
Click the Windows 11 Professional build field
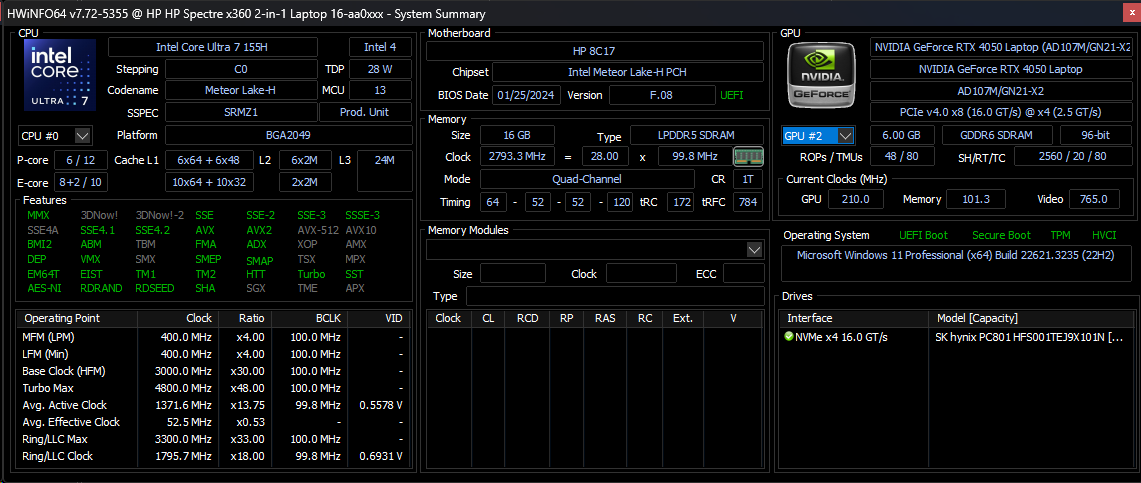[x=955, y=263]
